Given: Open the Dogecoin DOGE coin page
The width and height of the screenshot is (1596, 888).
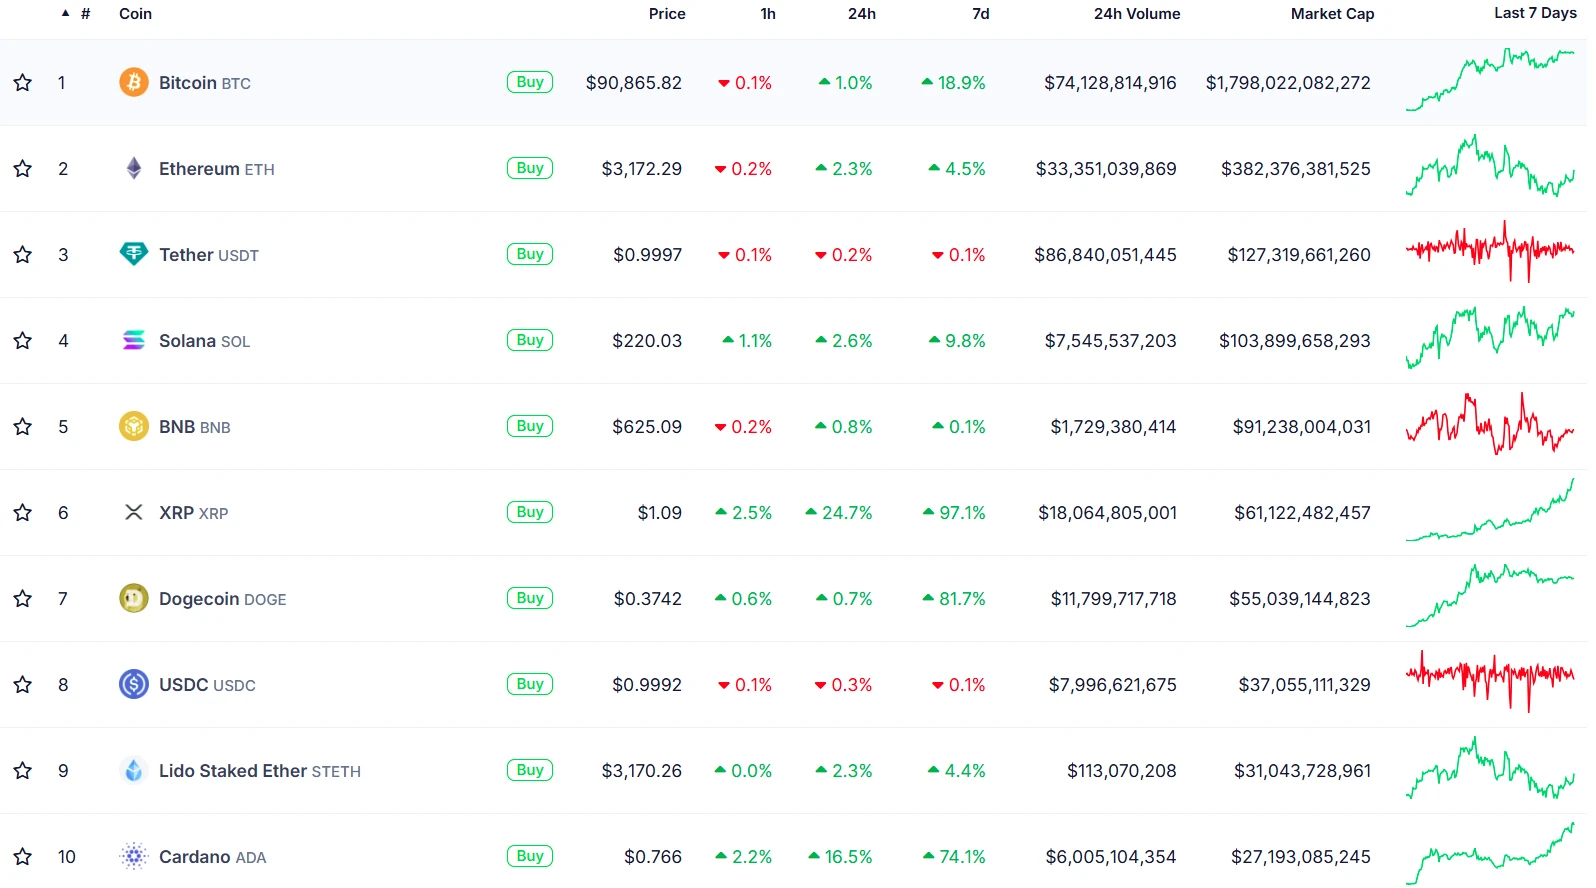Looking at the screenshot, I should click(x=223, y=599).
